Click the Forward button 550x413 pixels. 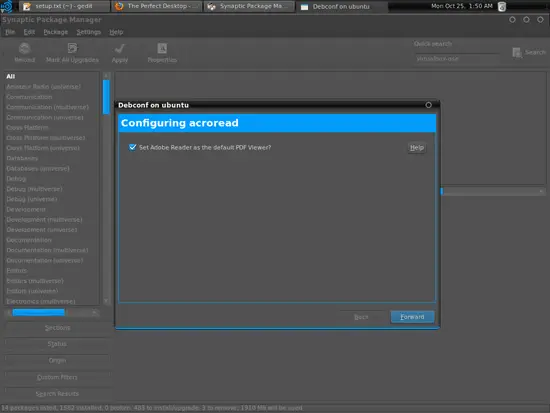point(412,317)
